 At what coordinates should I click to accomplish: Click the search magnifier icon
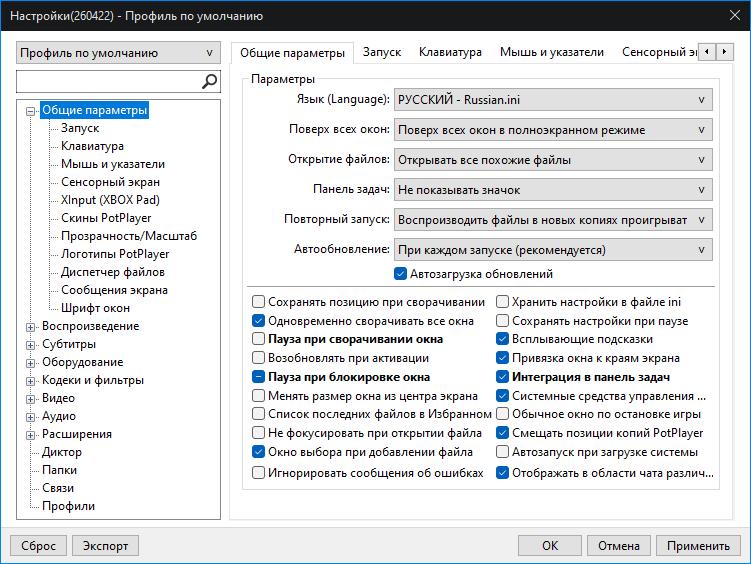[x=209, y=81]
